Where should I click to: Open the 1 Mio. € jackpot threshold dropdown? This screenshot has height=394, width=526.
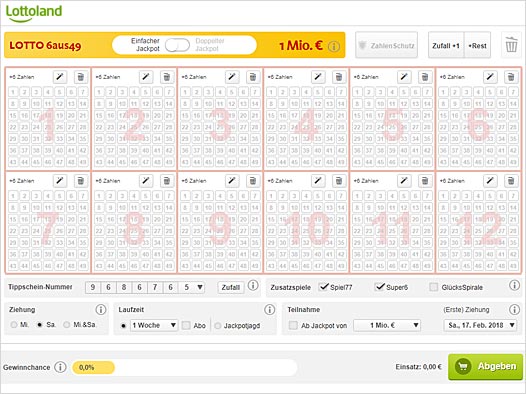click(387, 325)
